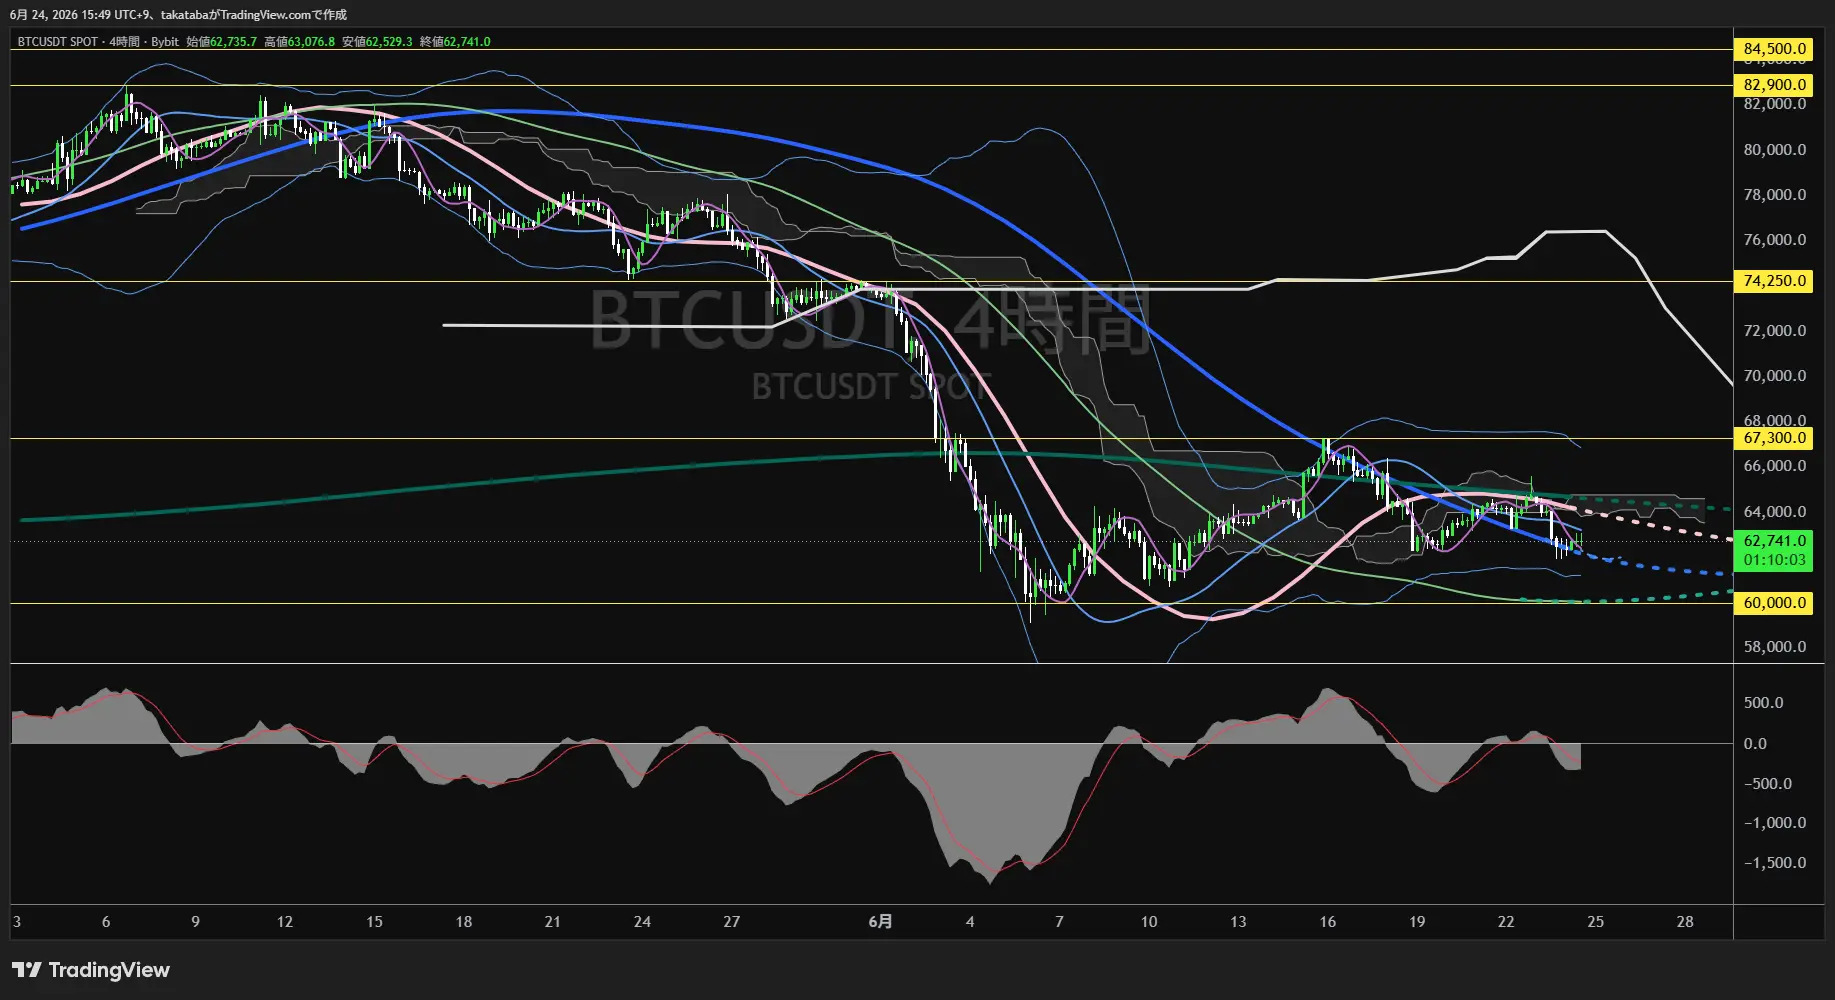Click the 66,000.0 price scale label

[1775, 466]
